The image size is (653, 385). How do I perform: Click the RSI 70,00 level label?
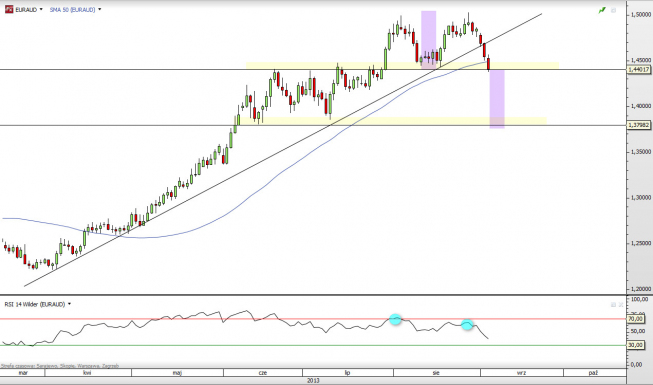[x=636, y=319]
